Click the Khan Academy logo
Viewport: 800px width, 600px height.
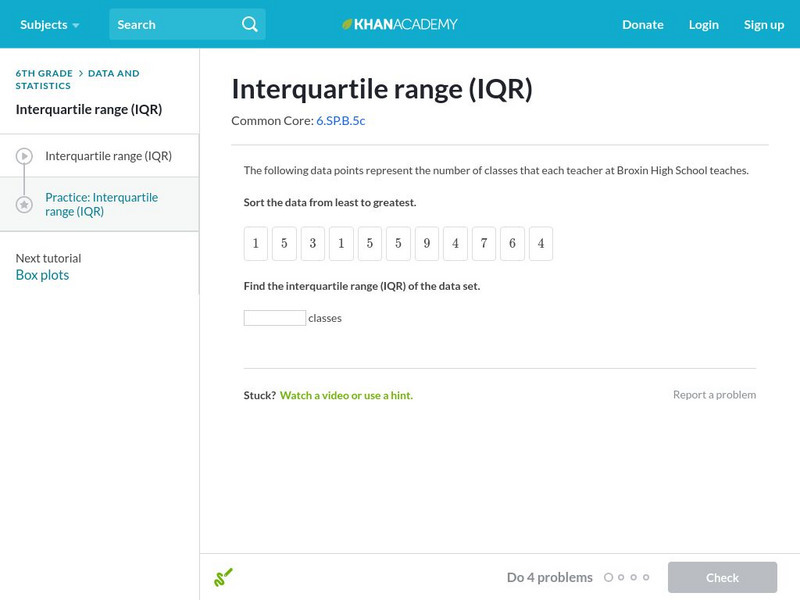pos(400,24)
